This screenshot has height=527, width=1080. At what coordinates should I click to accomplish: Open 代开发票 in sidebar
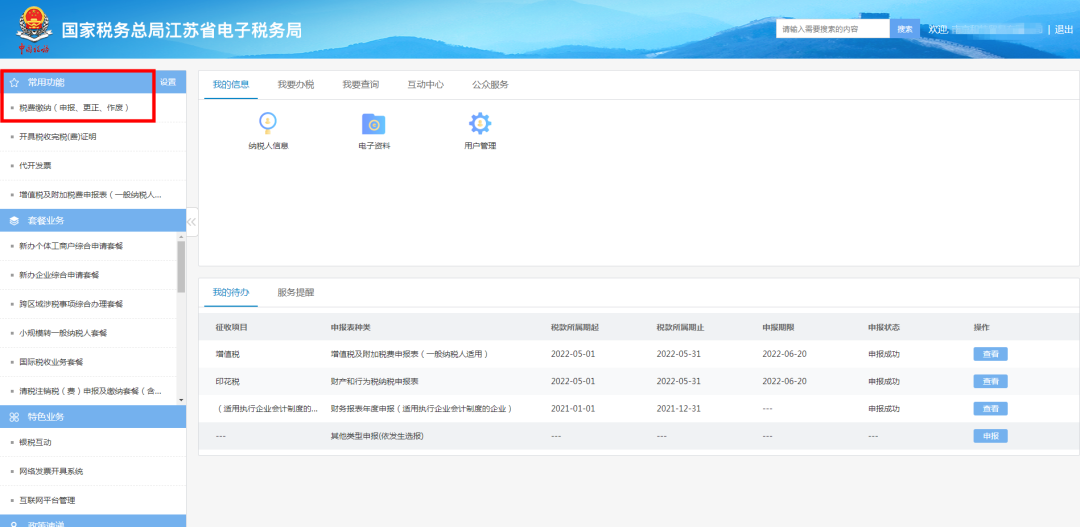click(35, 165)
